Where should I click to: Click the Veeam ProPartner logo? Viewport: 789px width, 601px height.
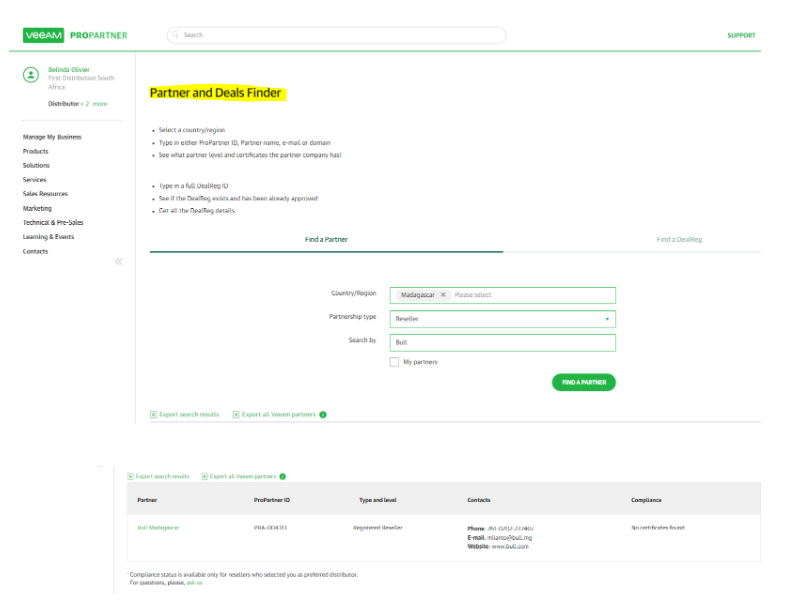75,35
